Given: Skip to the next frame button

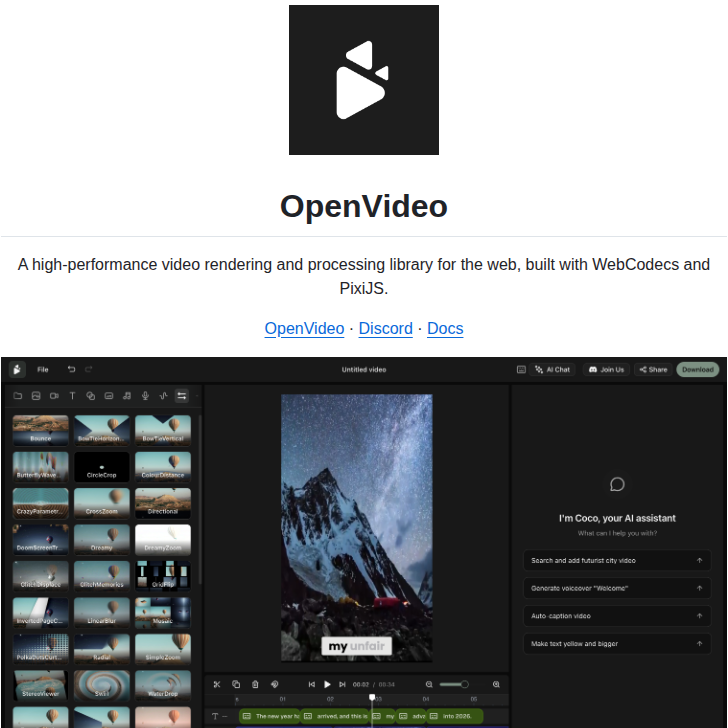Looking at the screenshot, I should point(342,684).
